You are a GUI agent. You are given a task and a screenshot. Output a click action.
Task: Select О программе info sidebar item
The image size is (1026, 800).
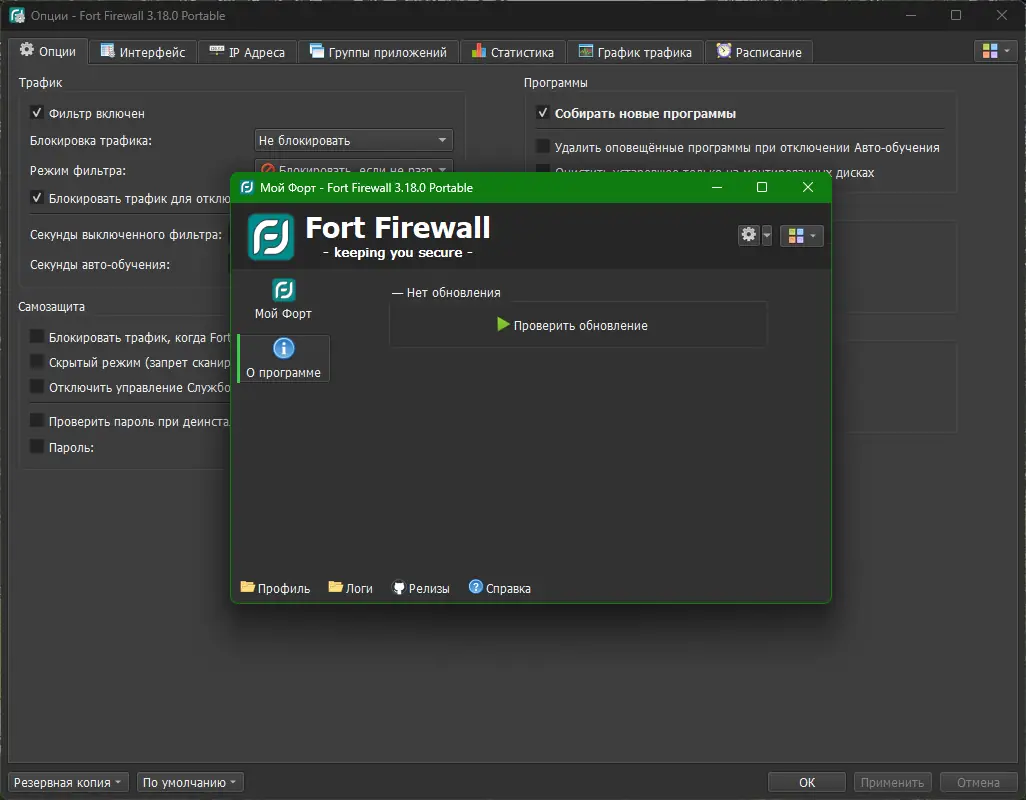click(x=283, y=358)
